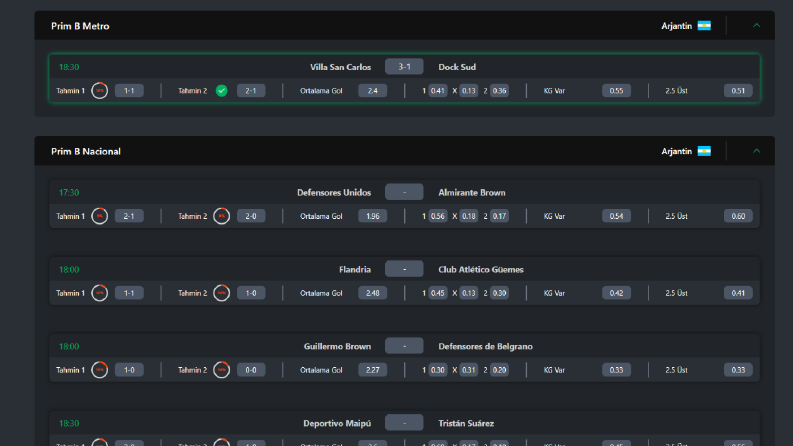
Task: Open the Almirante Brown team name
Action: click(x=472, y=193)
